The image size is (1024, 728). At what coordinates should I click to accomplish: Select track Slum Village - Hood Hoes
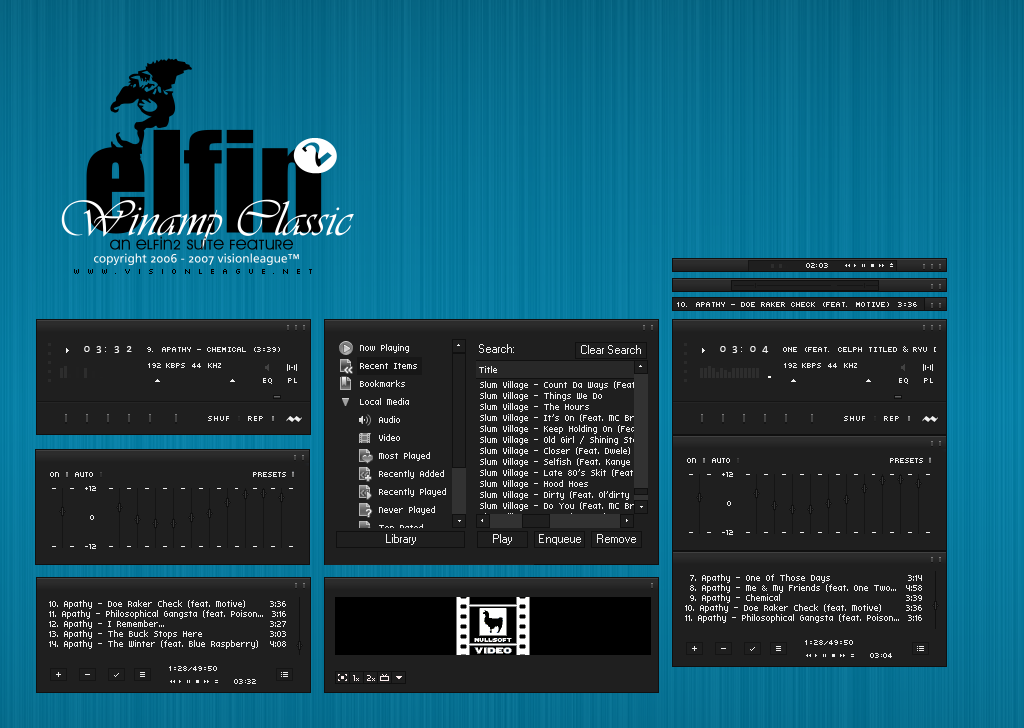click(534, 484)
